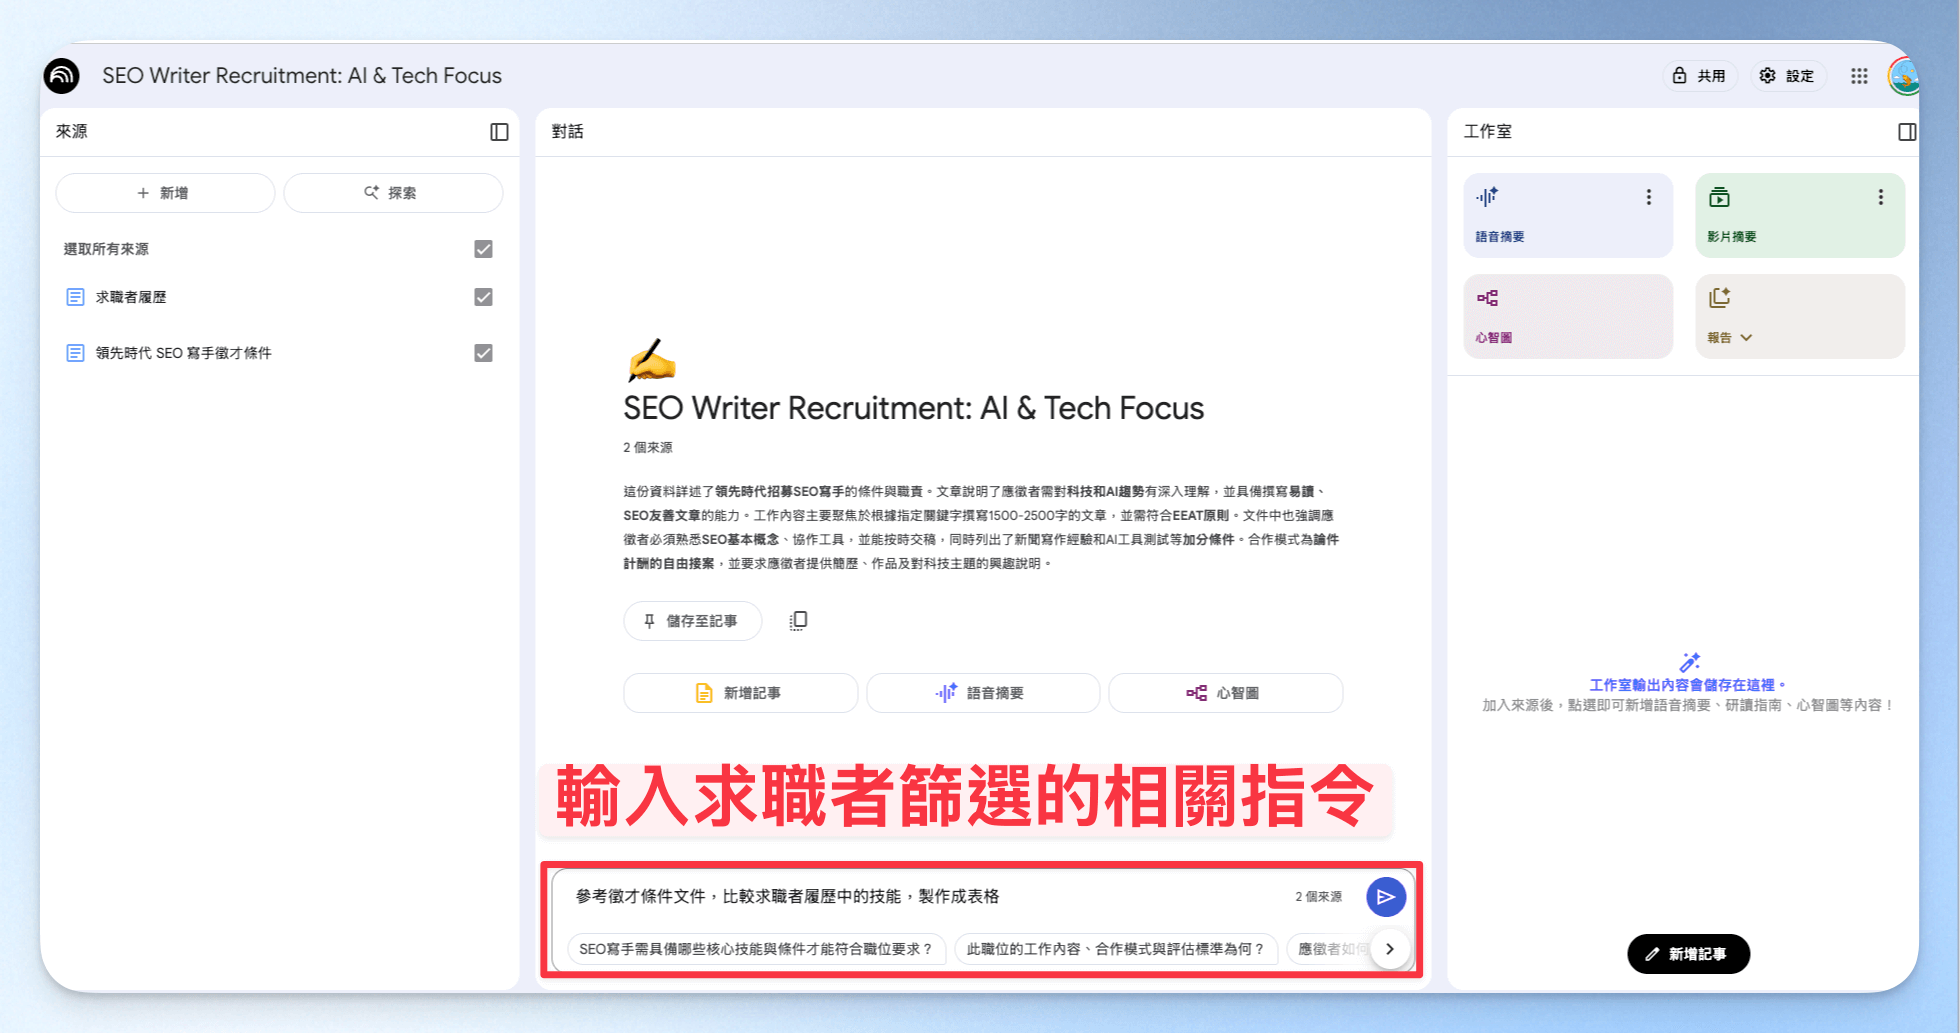Click black 新增記事 button in studio

1688,954
